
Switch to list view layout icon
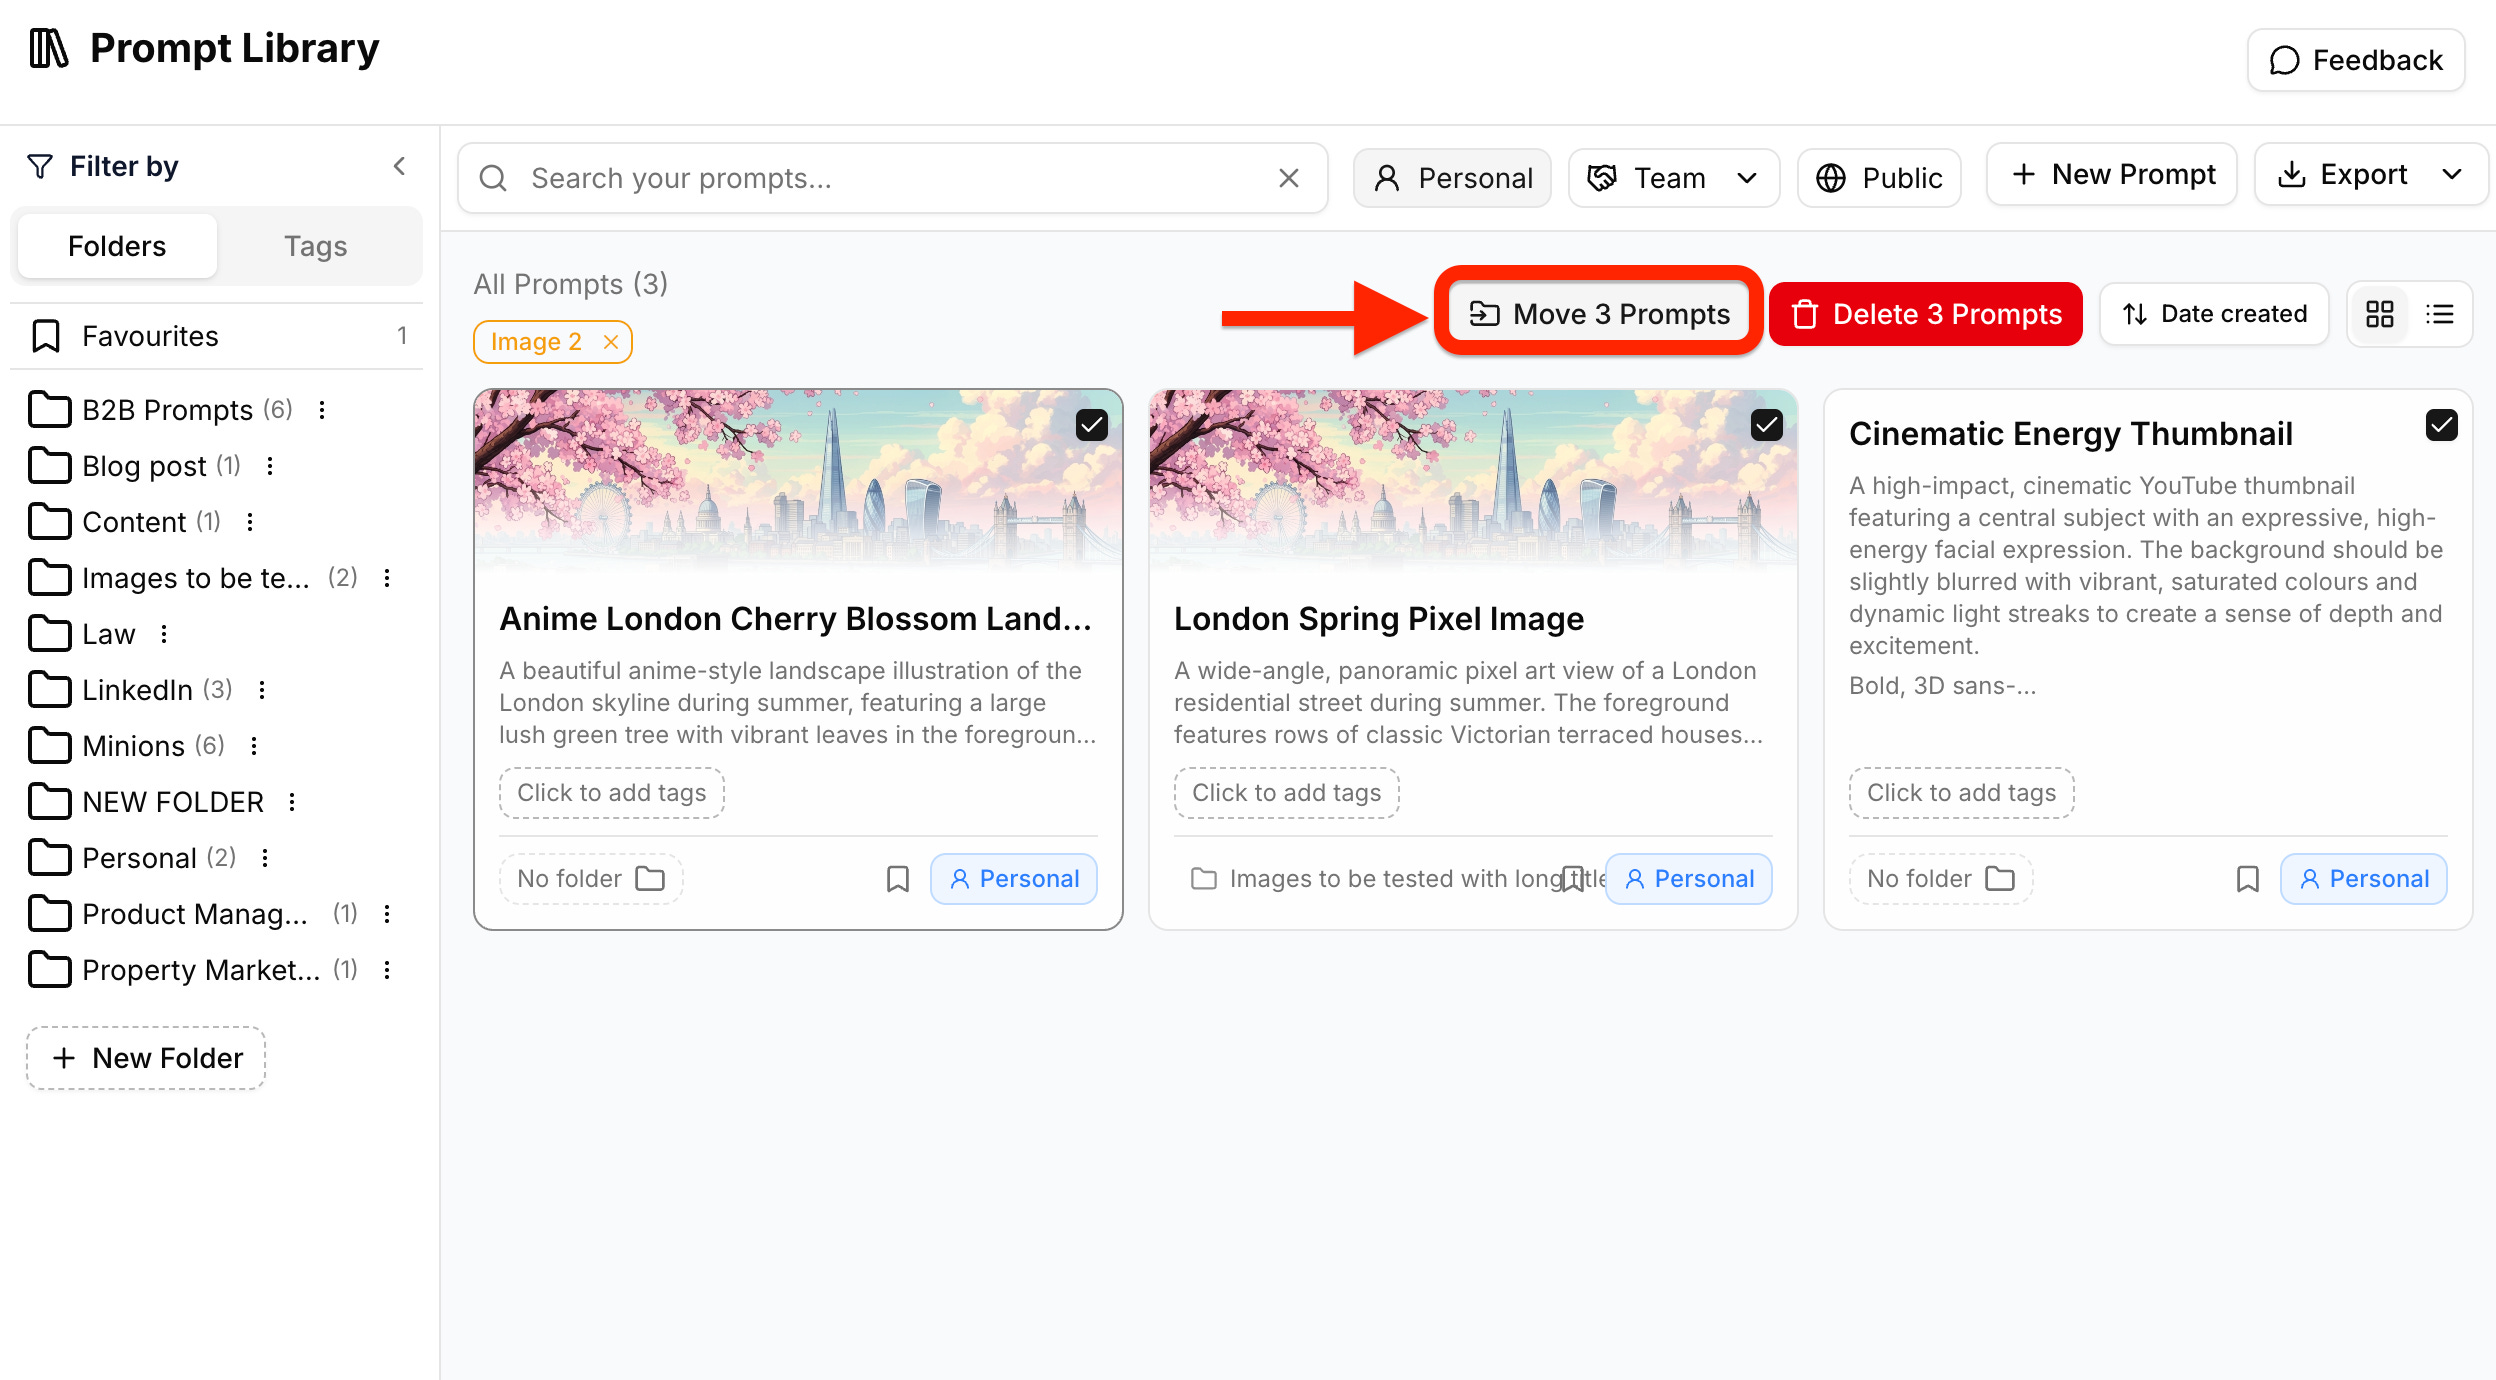tap(2440, 314)
